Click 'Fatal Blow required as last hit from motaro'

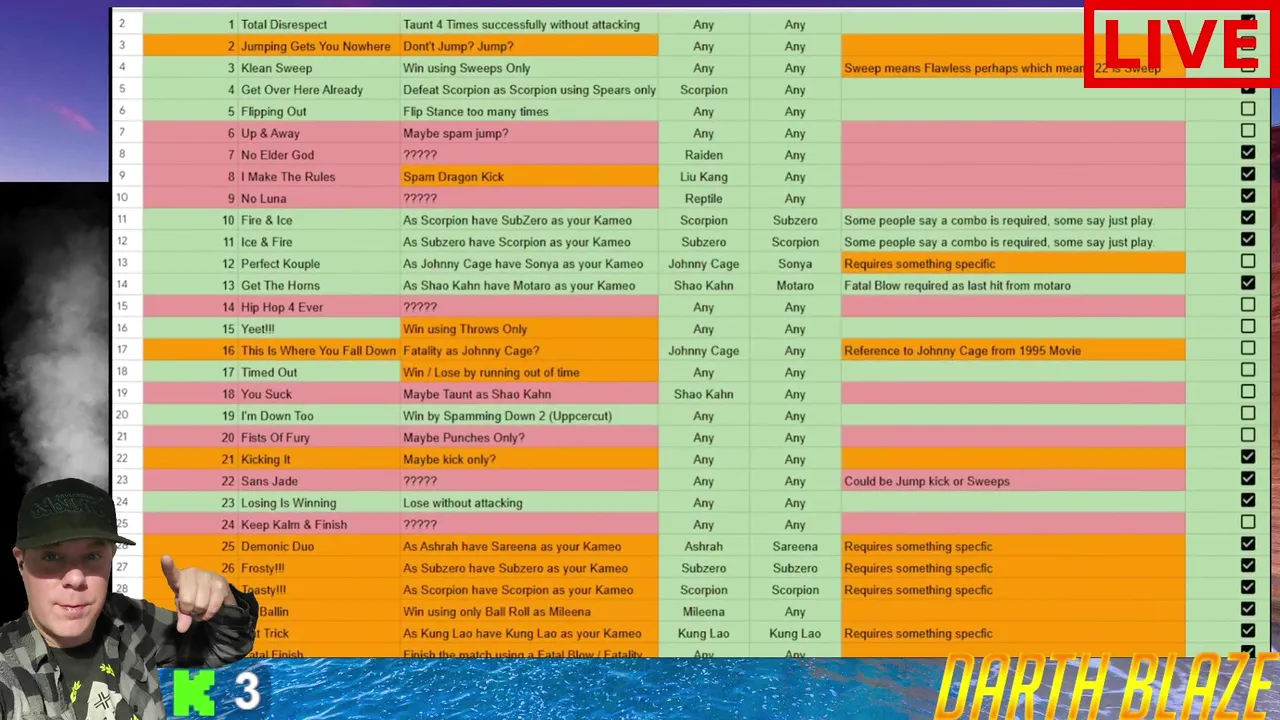click(1013, 285)
